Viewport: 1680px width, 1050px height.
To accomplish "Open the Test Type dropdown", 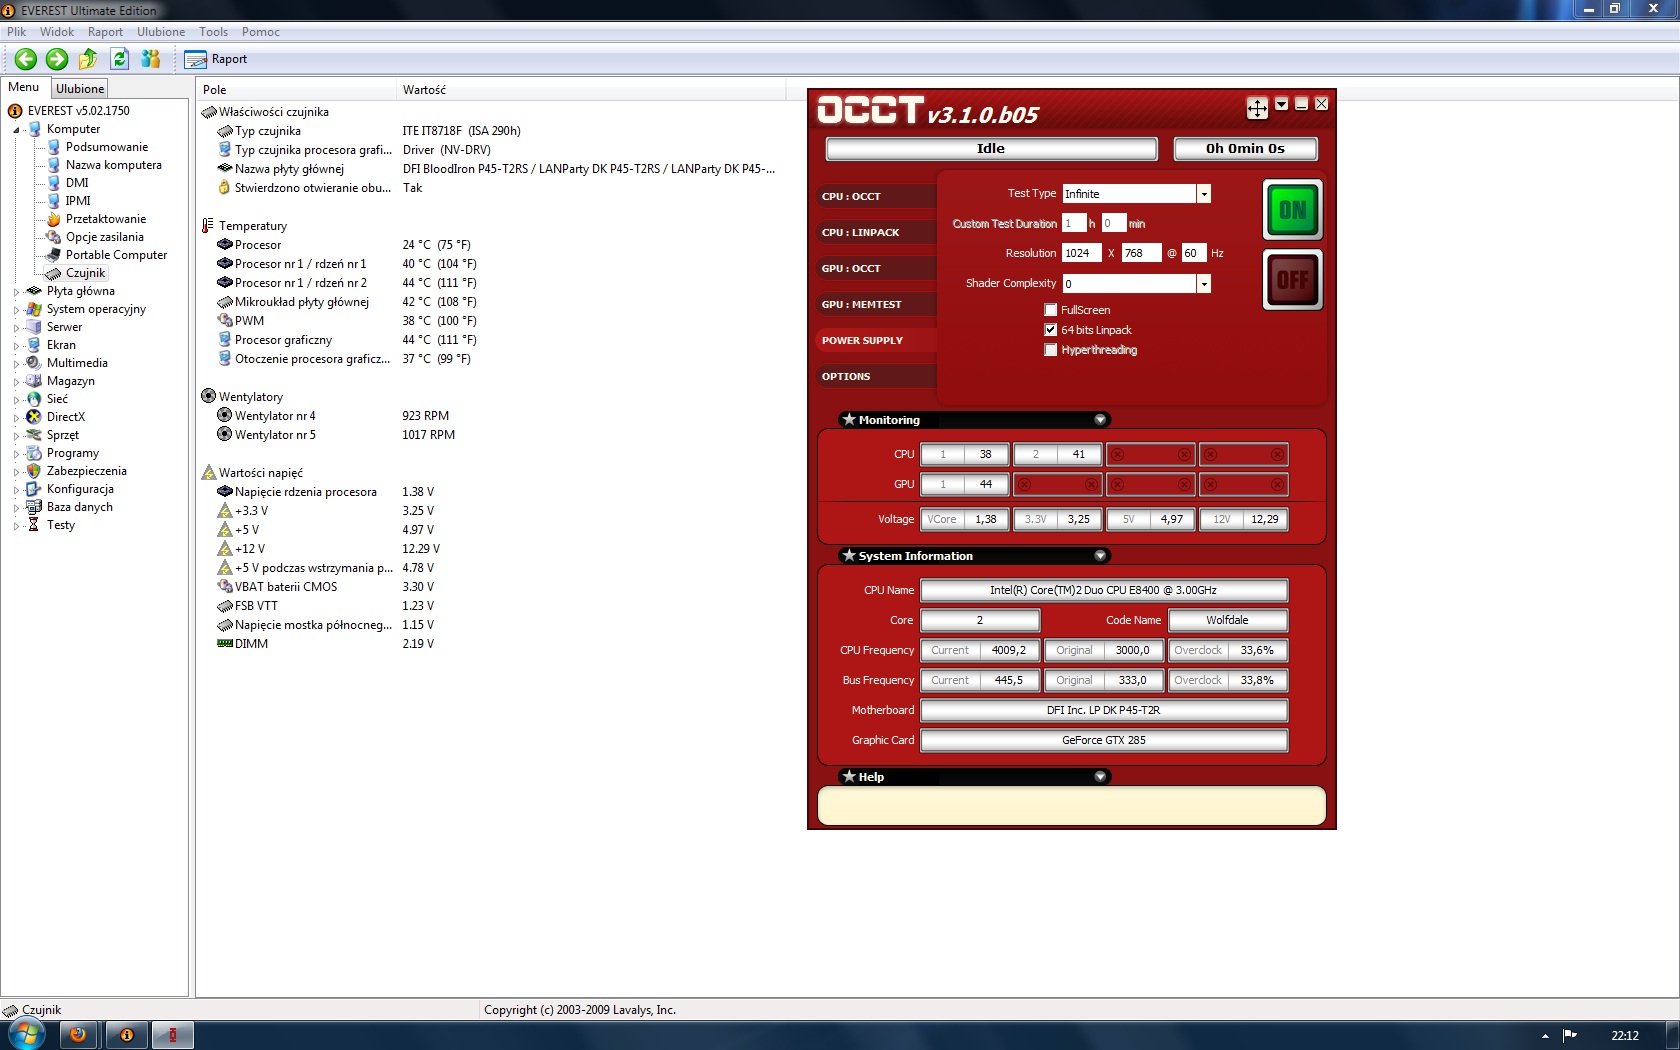I will click(1204, 194).
